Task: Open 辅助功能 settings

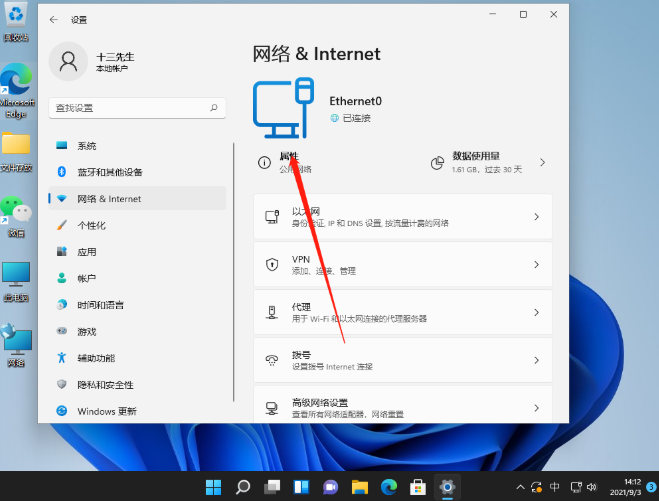Action: coord(137,358)
